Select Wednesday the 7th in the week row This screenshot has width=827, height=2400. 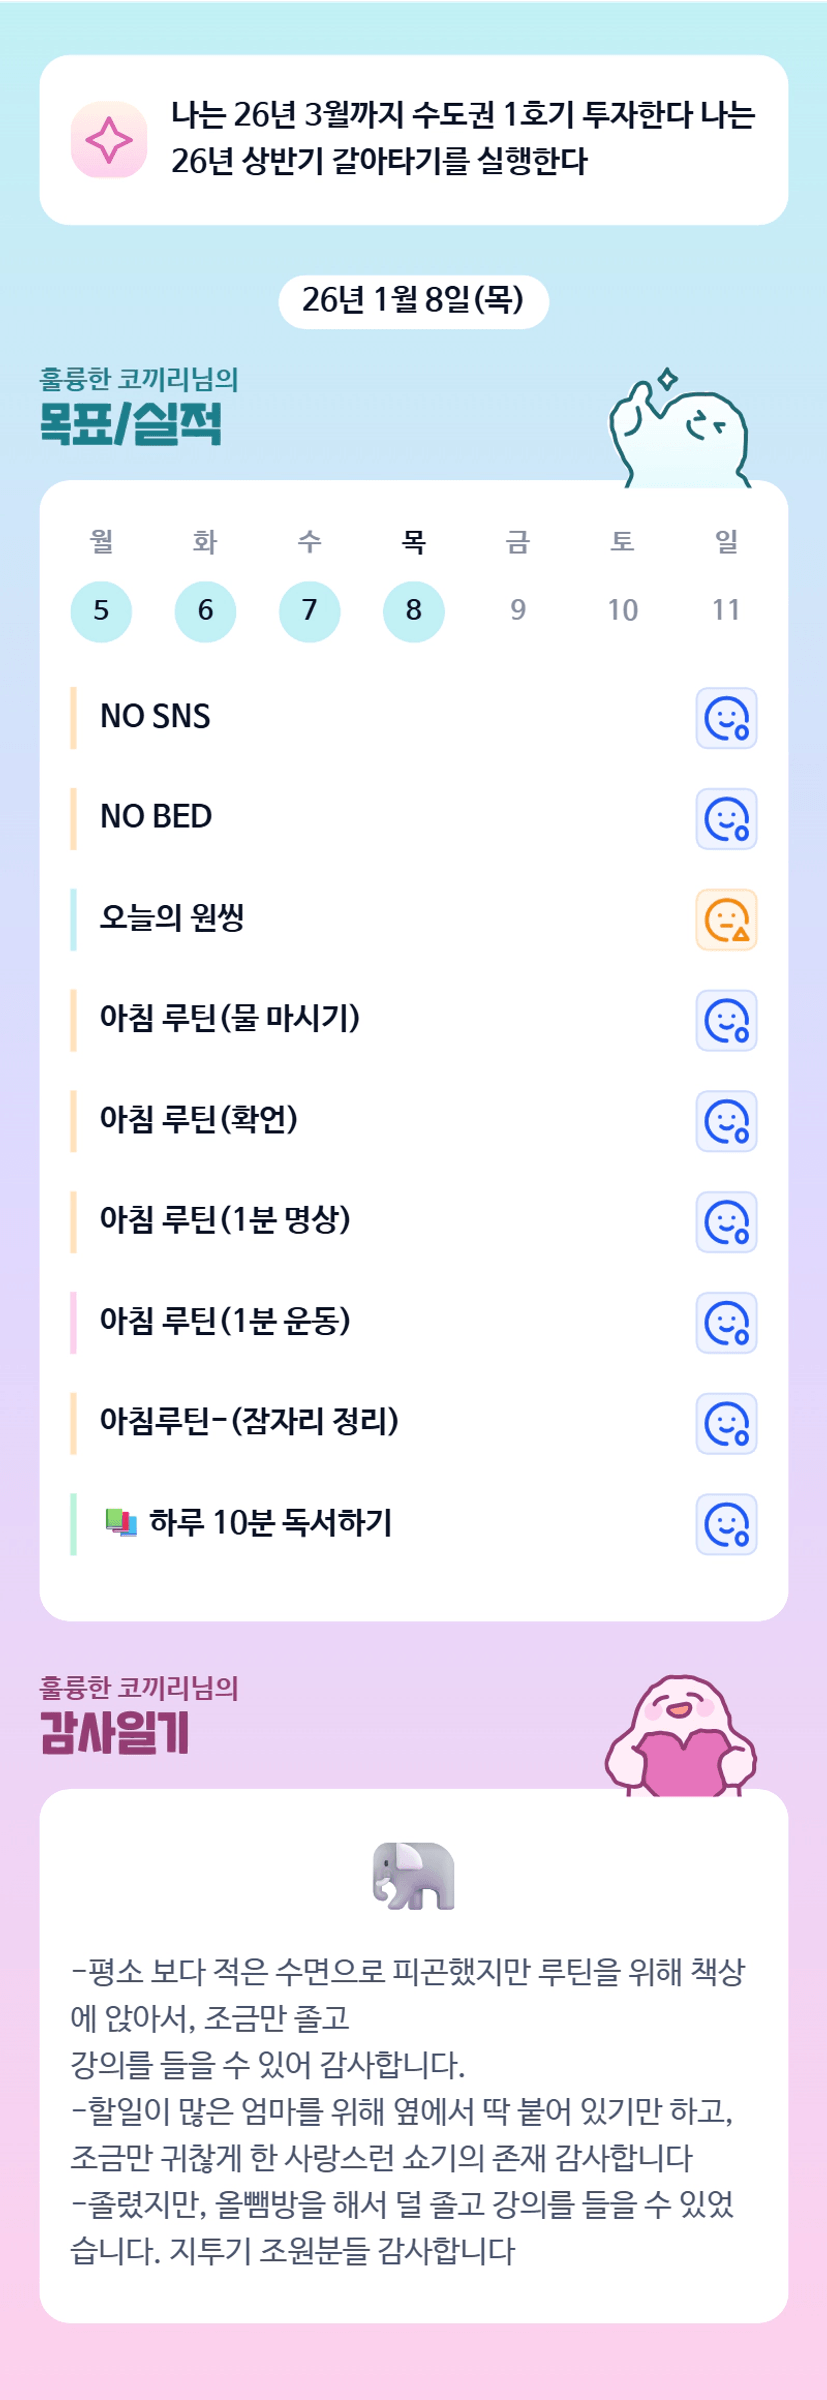(x=309, y=611)
